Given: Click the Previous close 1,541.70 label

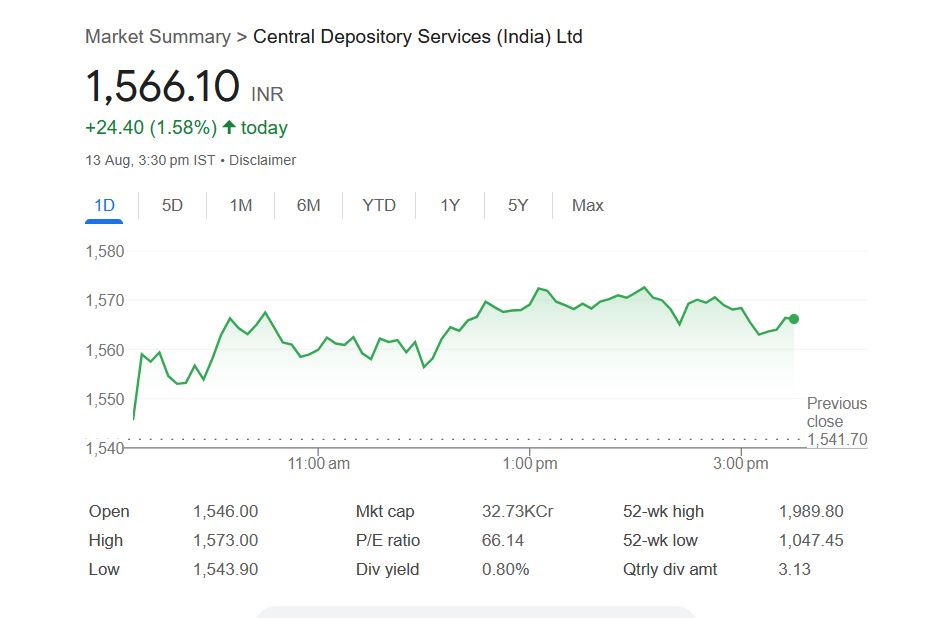Looking at the screenshot, I should tap(837, 421).
